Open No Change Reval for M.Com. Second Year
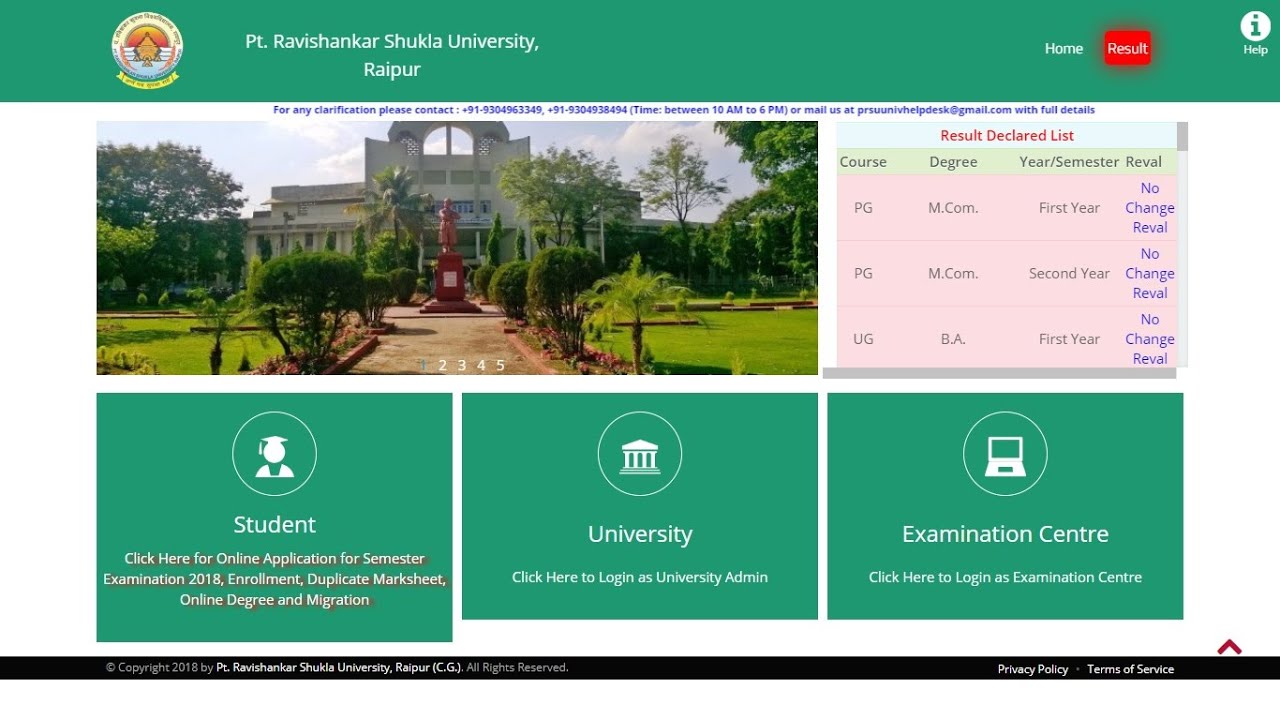The image size is (1280, 720). tap(1150, 273)
